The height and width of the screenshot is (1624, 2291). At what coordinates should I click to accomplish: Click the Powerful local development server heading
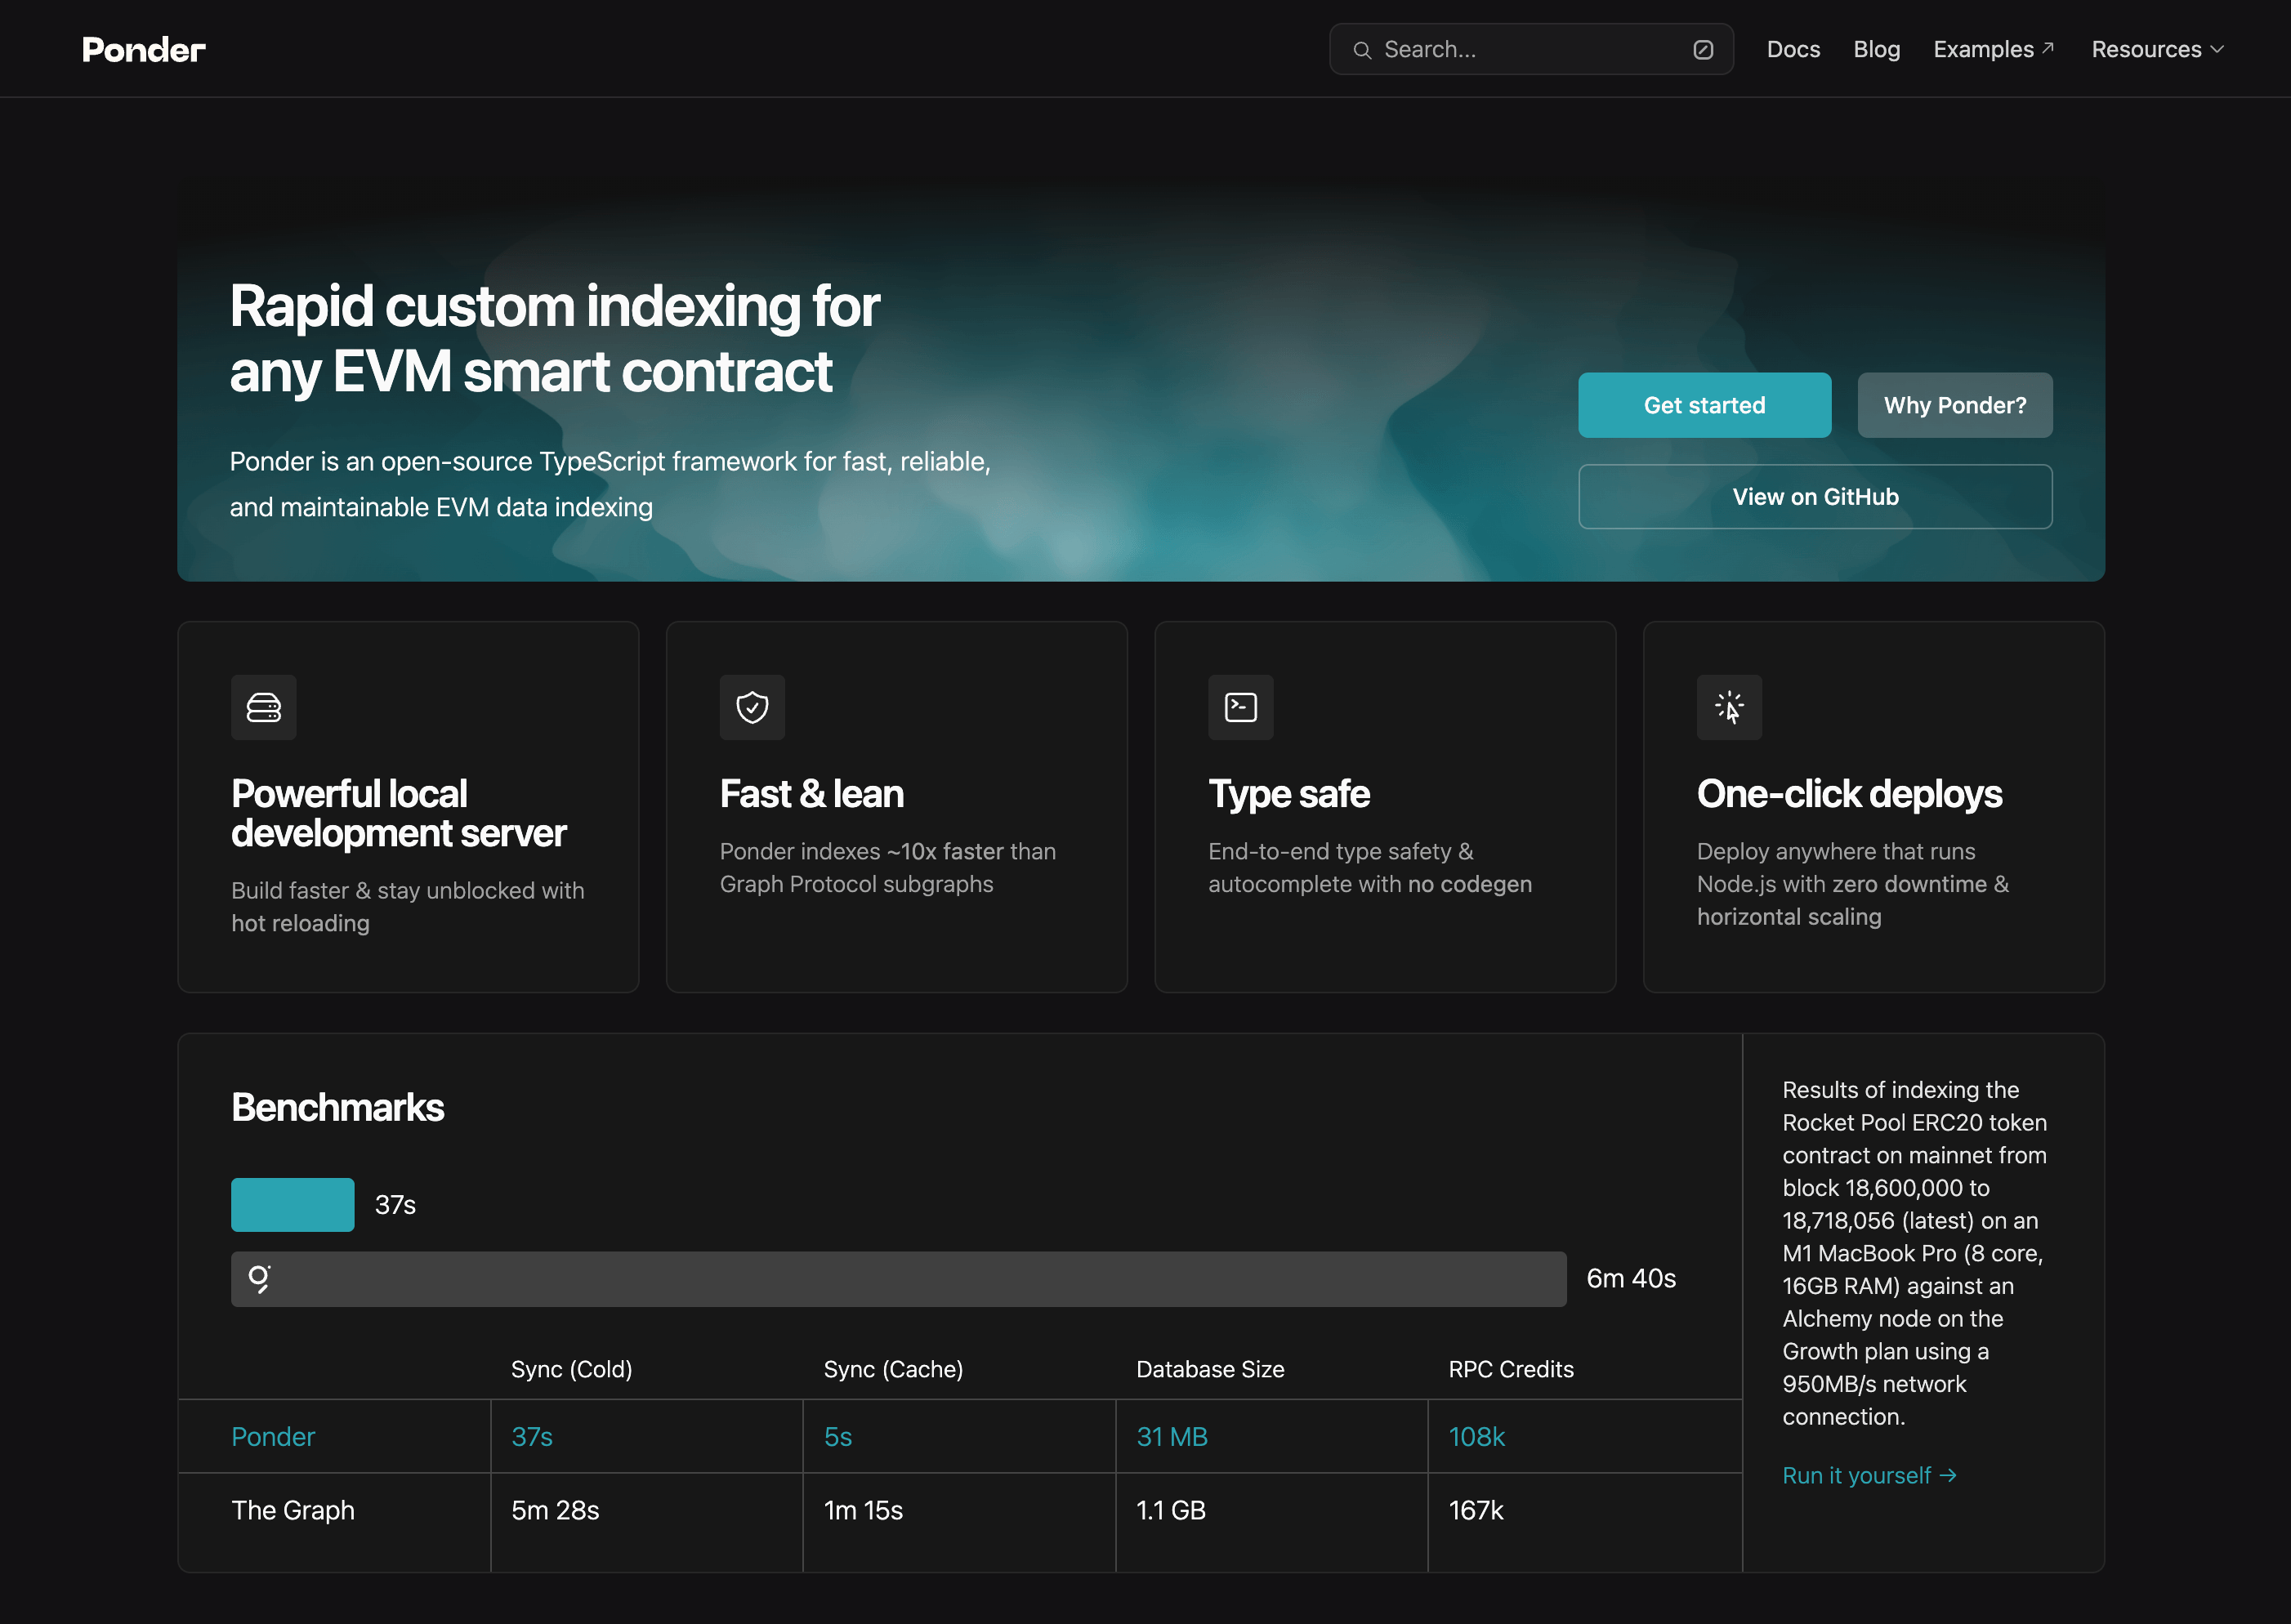(x=399, y=813)
